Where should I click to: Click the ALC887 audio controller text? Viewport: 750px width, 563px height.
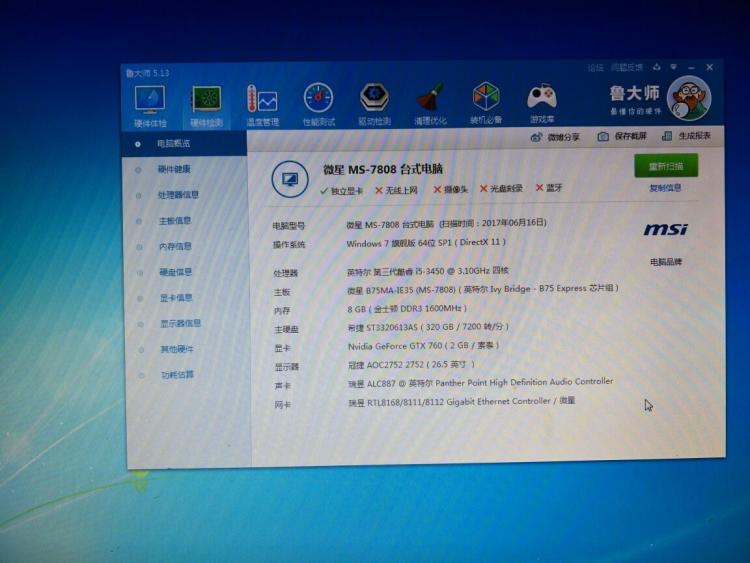[x=481, y=383]
